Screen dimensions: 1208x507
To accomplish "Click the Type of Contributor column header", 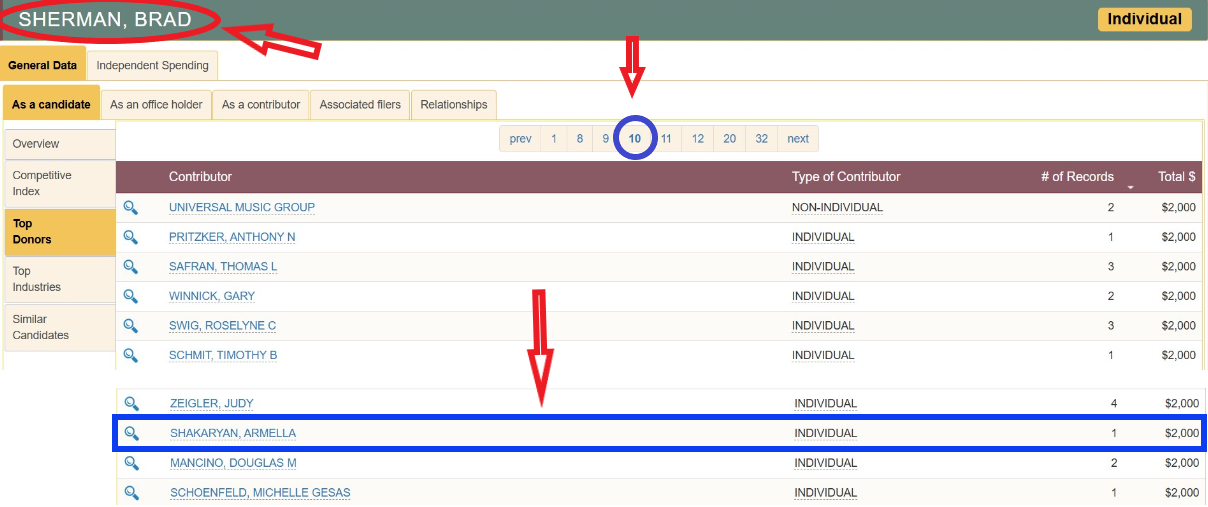I will [x=846, y=177].
